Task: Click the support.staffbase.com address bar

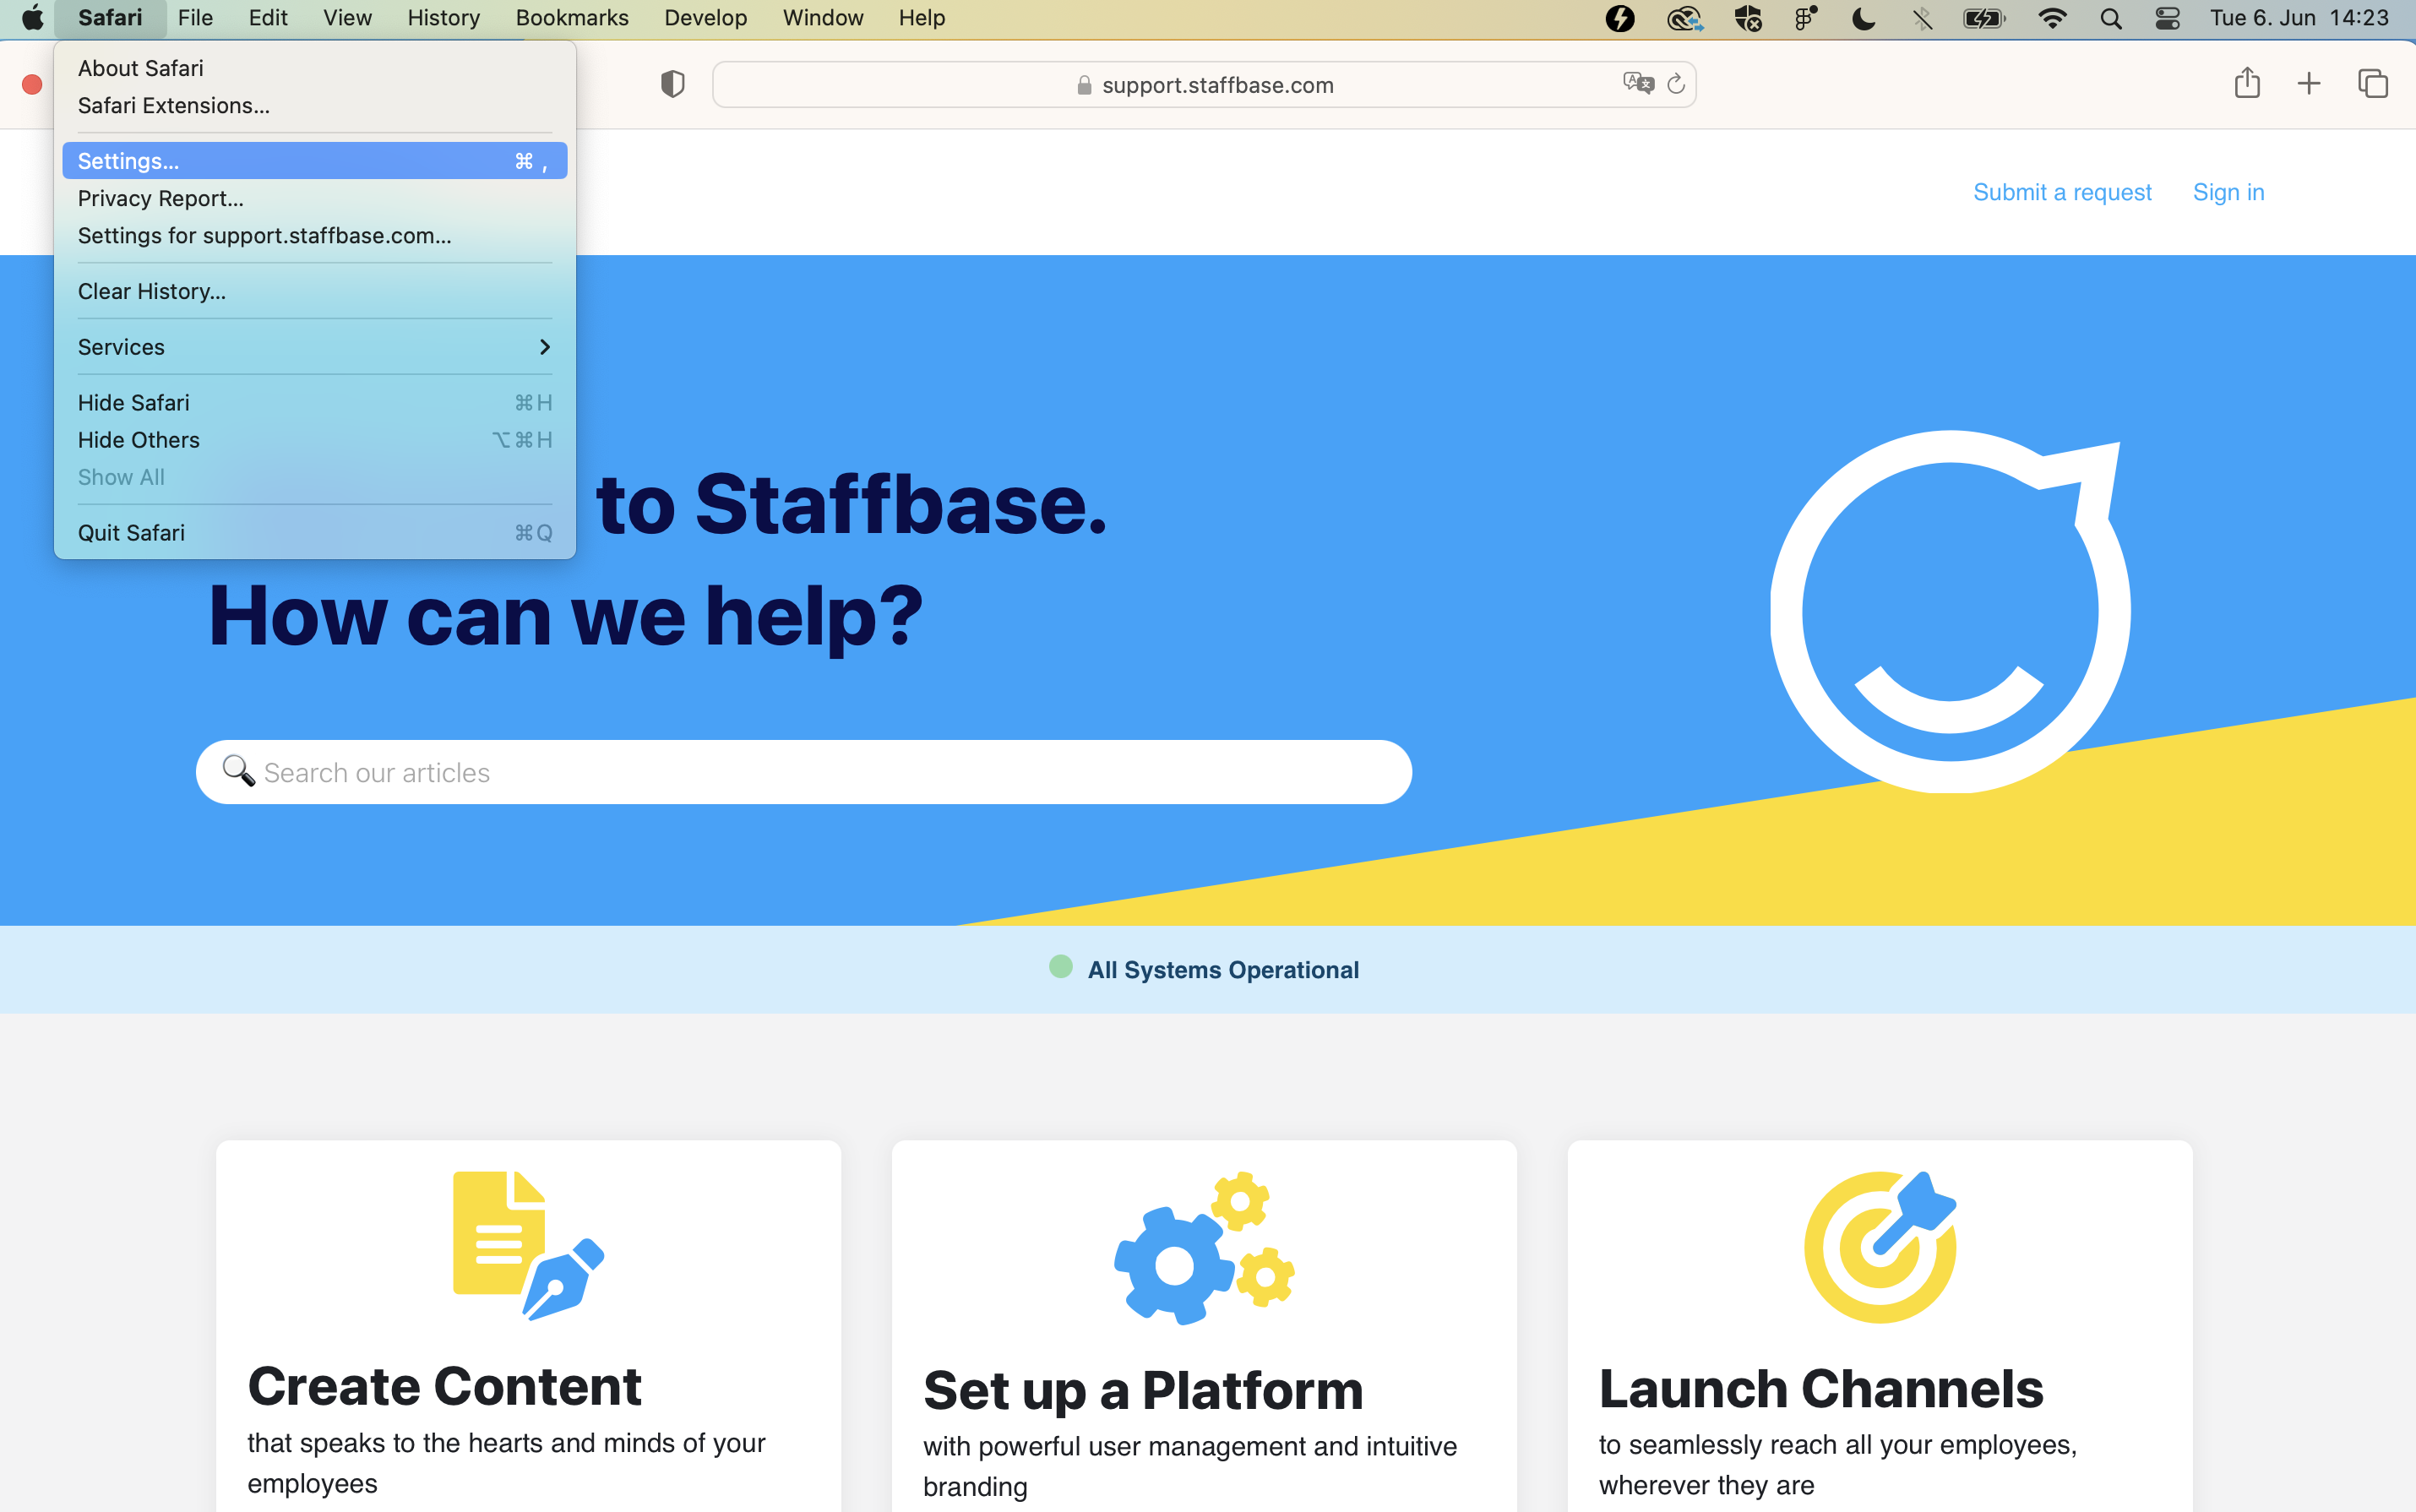Action: [1204, 84]
